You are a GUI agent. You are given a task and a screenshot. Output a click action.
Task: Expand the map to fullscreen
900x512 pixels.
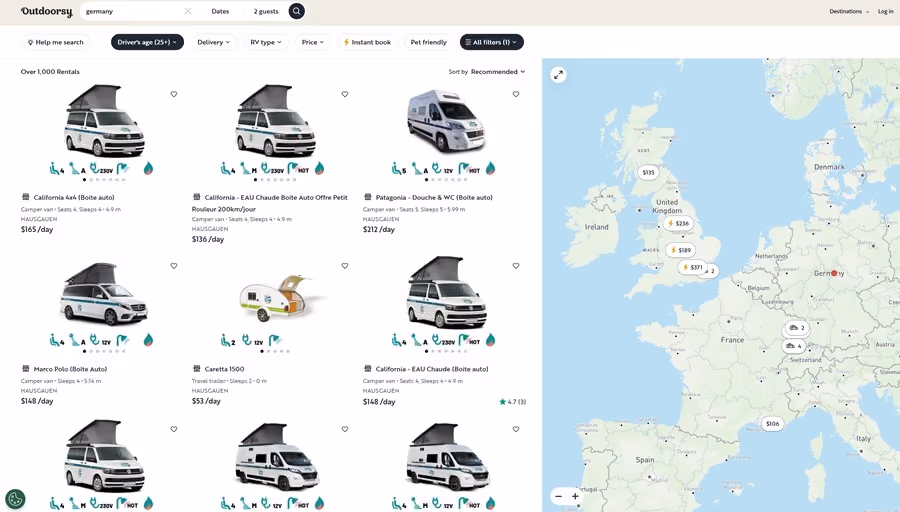click(558, 75)
